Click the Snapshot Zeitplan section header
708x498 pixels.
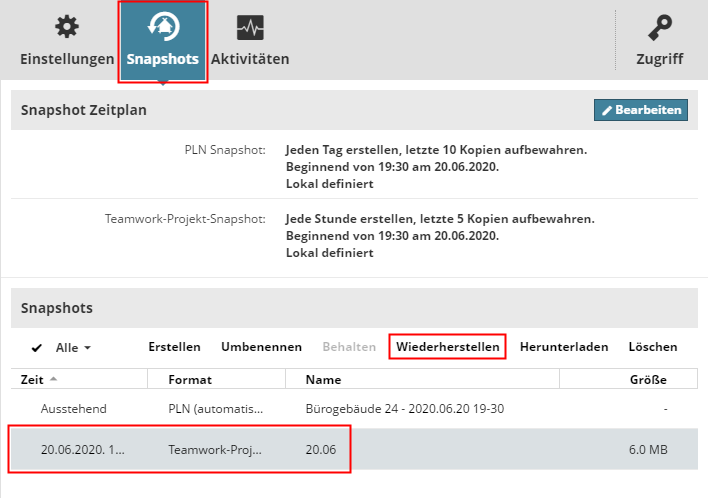coord(354,110)
